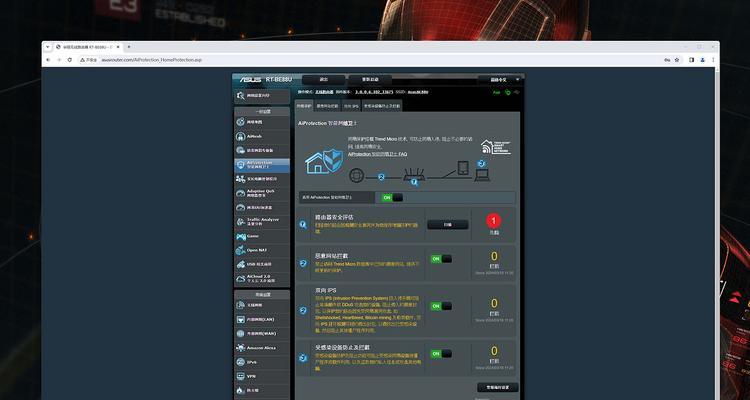This screenshot has width=750, height=400.
Task: Click the alert preferences button at the bottom right
Action: [x=497, y=388]
